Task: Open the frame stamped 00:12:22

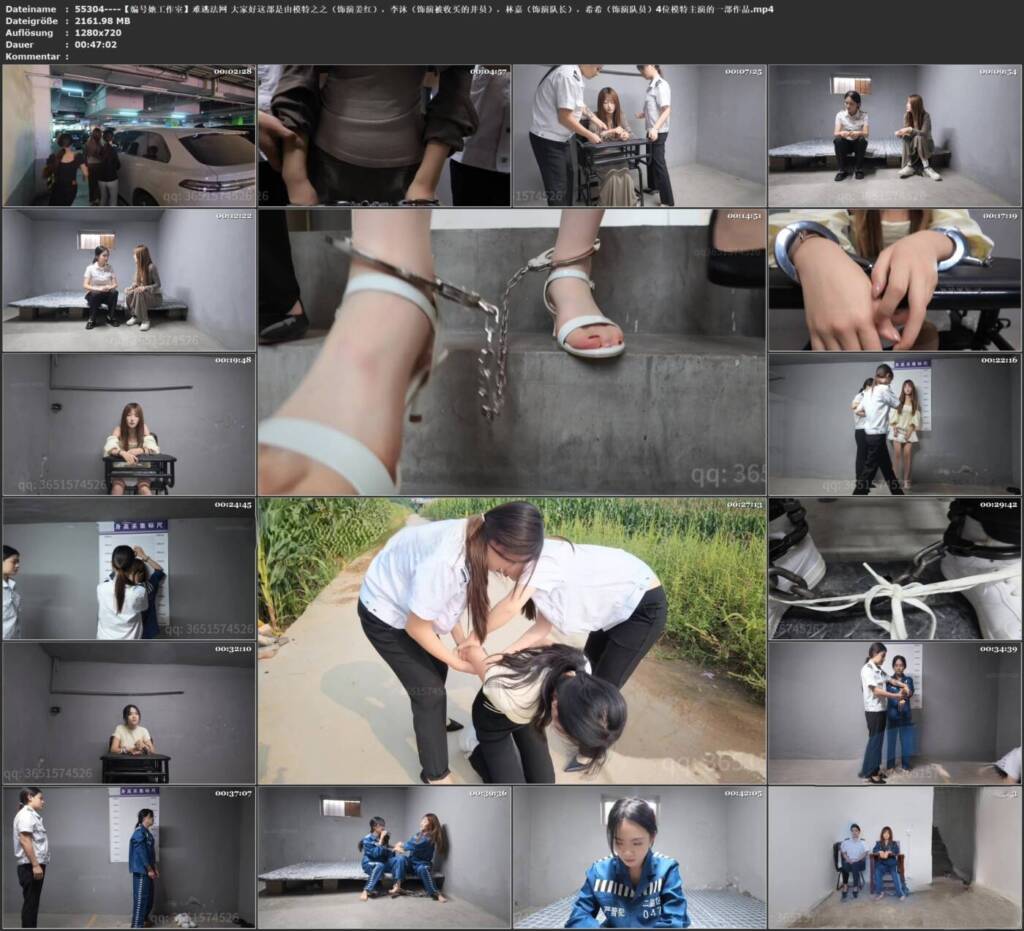Action: pos(129,280)
